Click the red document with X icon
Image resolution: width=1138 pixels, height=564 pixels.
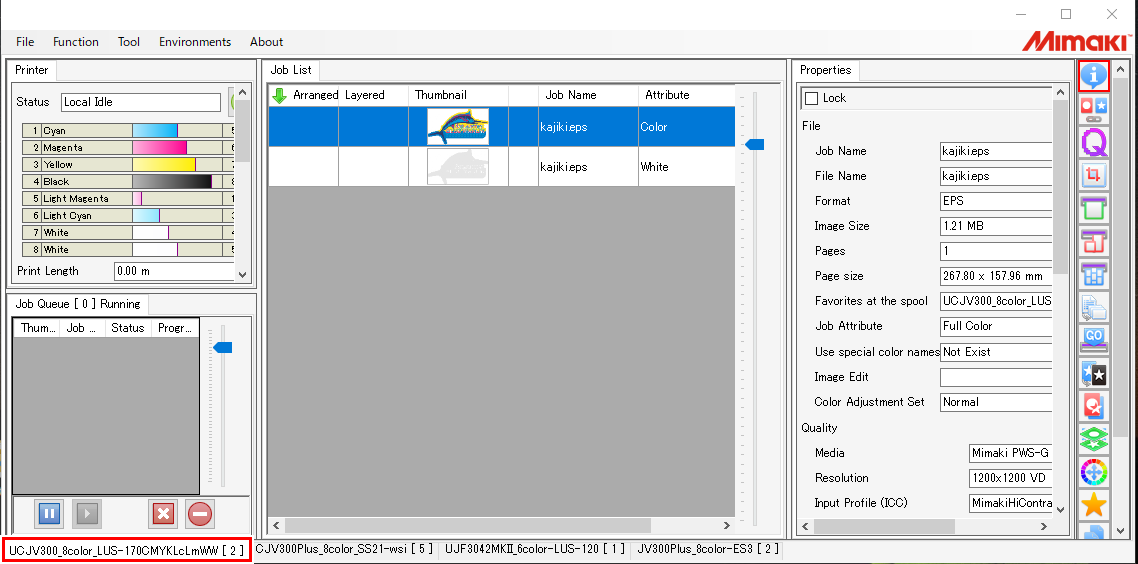(1094, 407)
